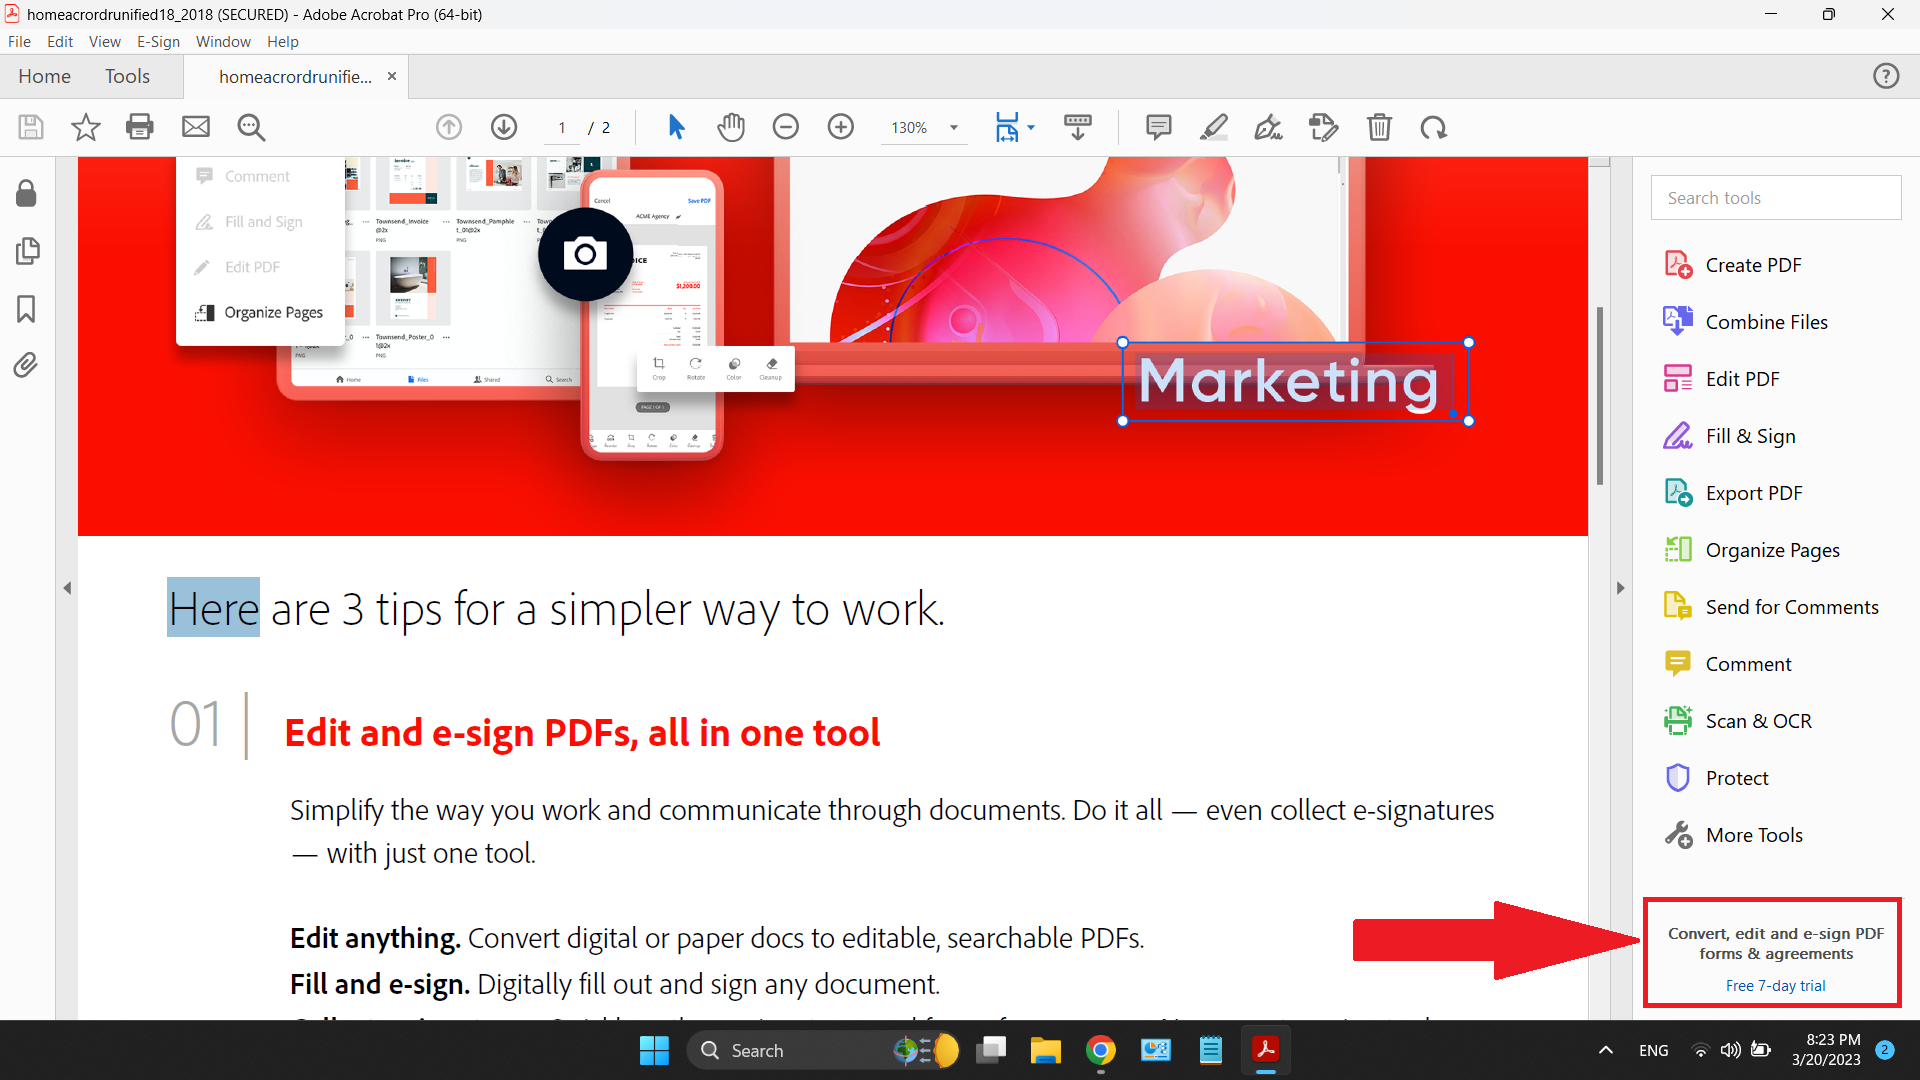Open Comment tool in right pane

pos(1728,664)
